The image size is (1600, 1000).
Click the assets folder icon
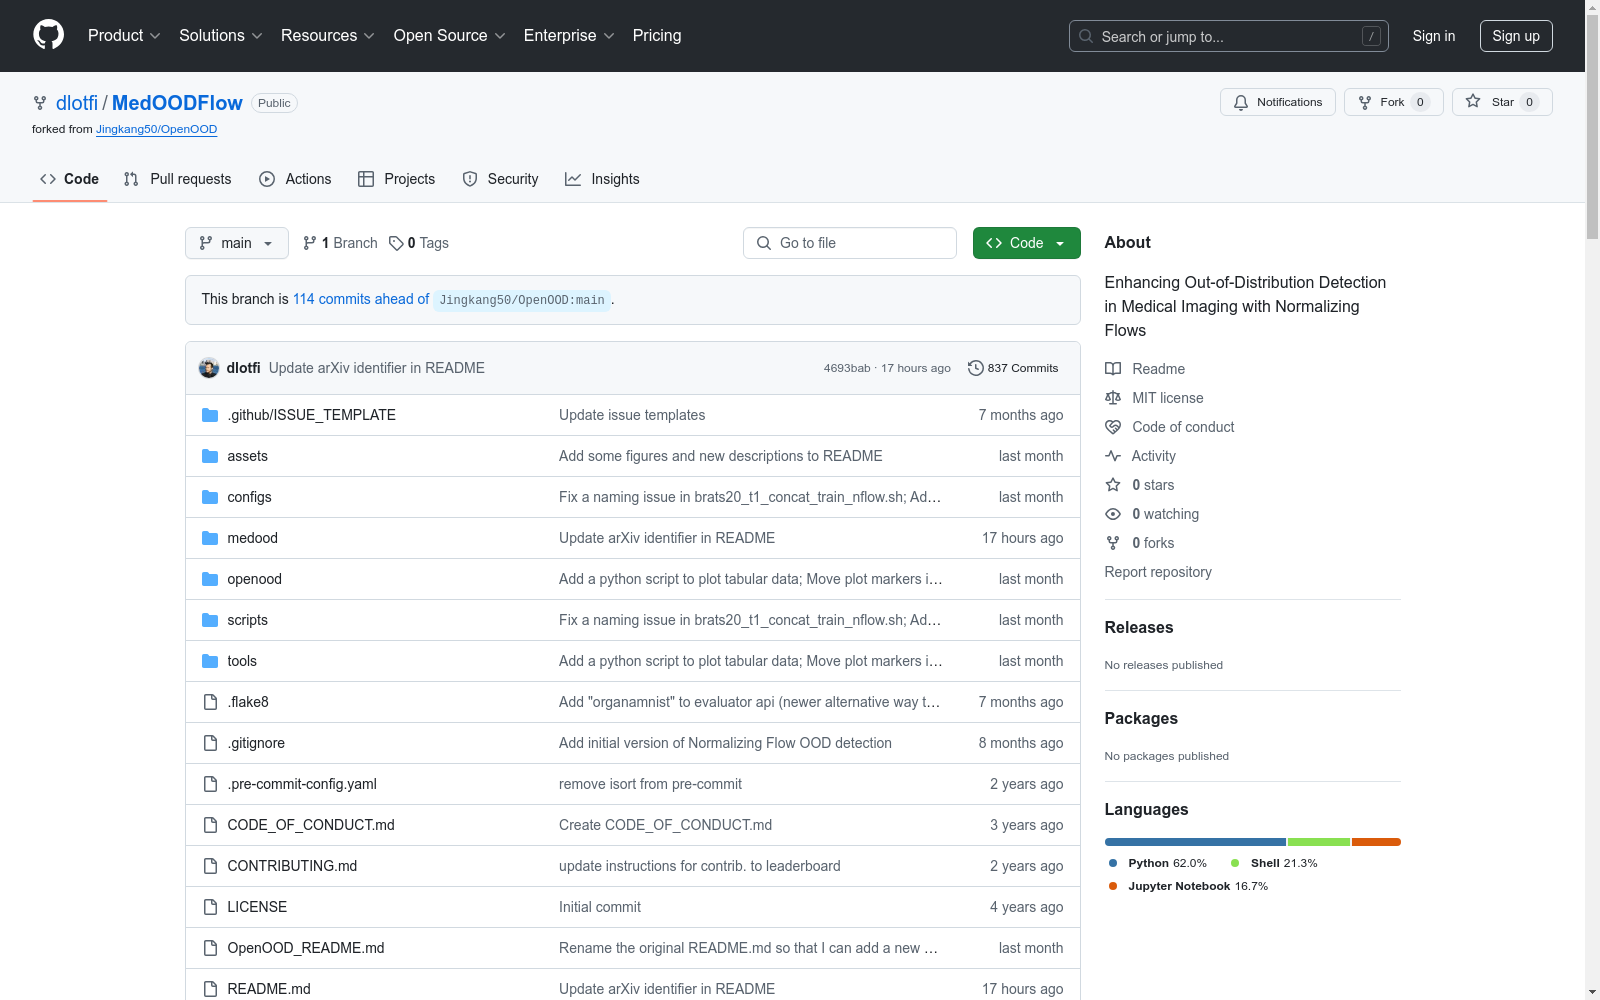pyautogui.click(x=210, y=456)
